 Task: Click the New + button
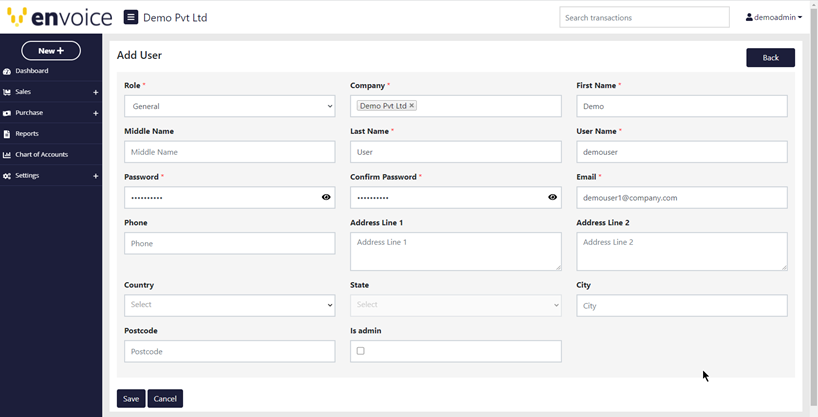click(x=51, y=50)
